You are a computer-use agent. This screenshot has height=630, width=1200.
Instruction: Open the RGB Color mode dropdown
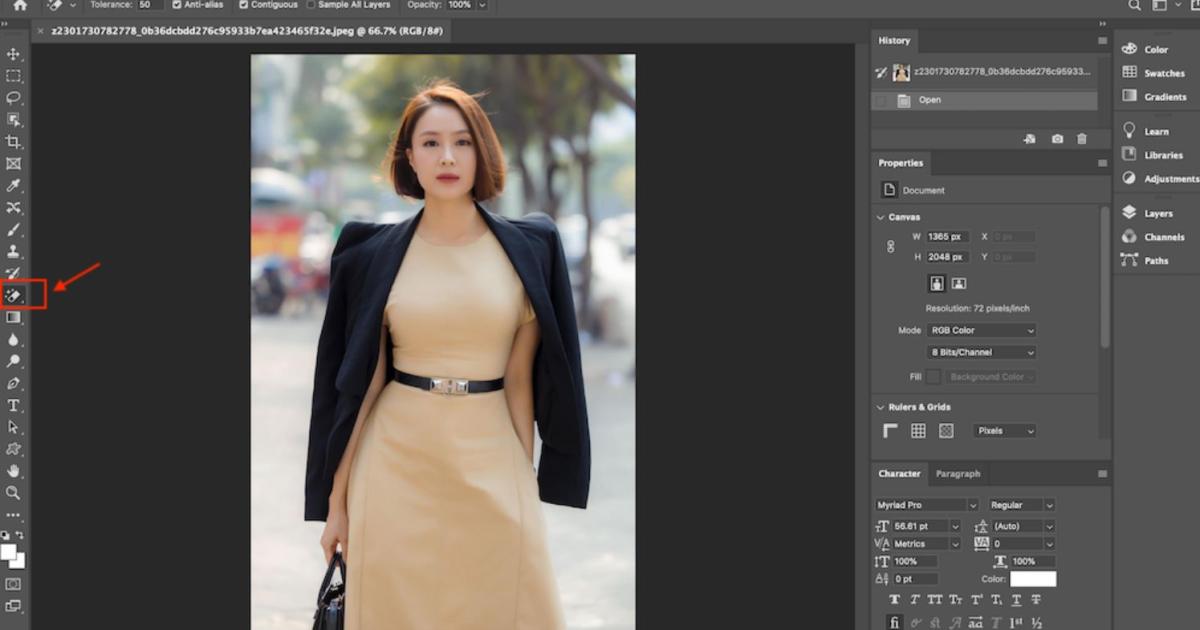point(981,330)
